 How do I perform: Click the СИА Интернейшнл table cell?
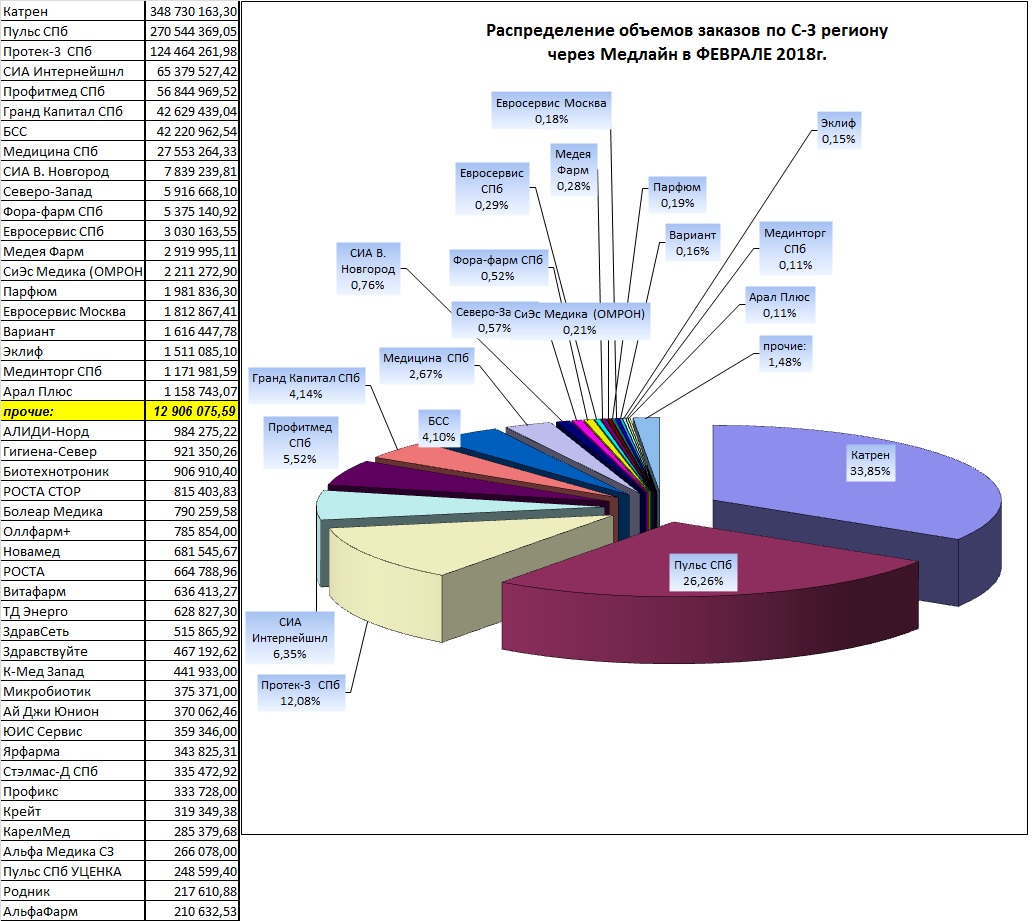pos(72,71)
